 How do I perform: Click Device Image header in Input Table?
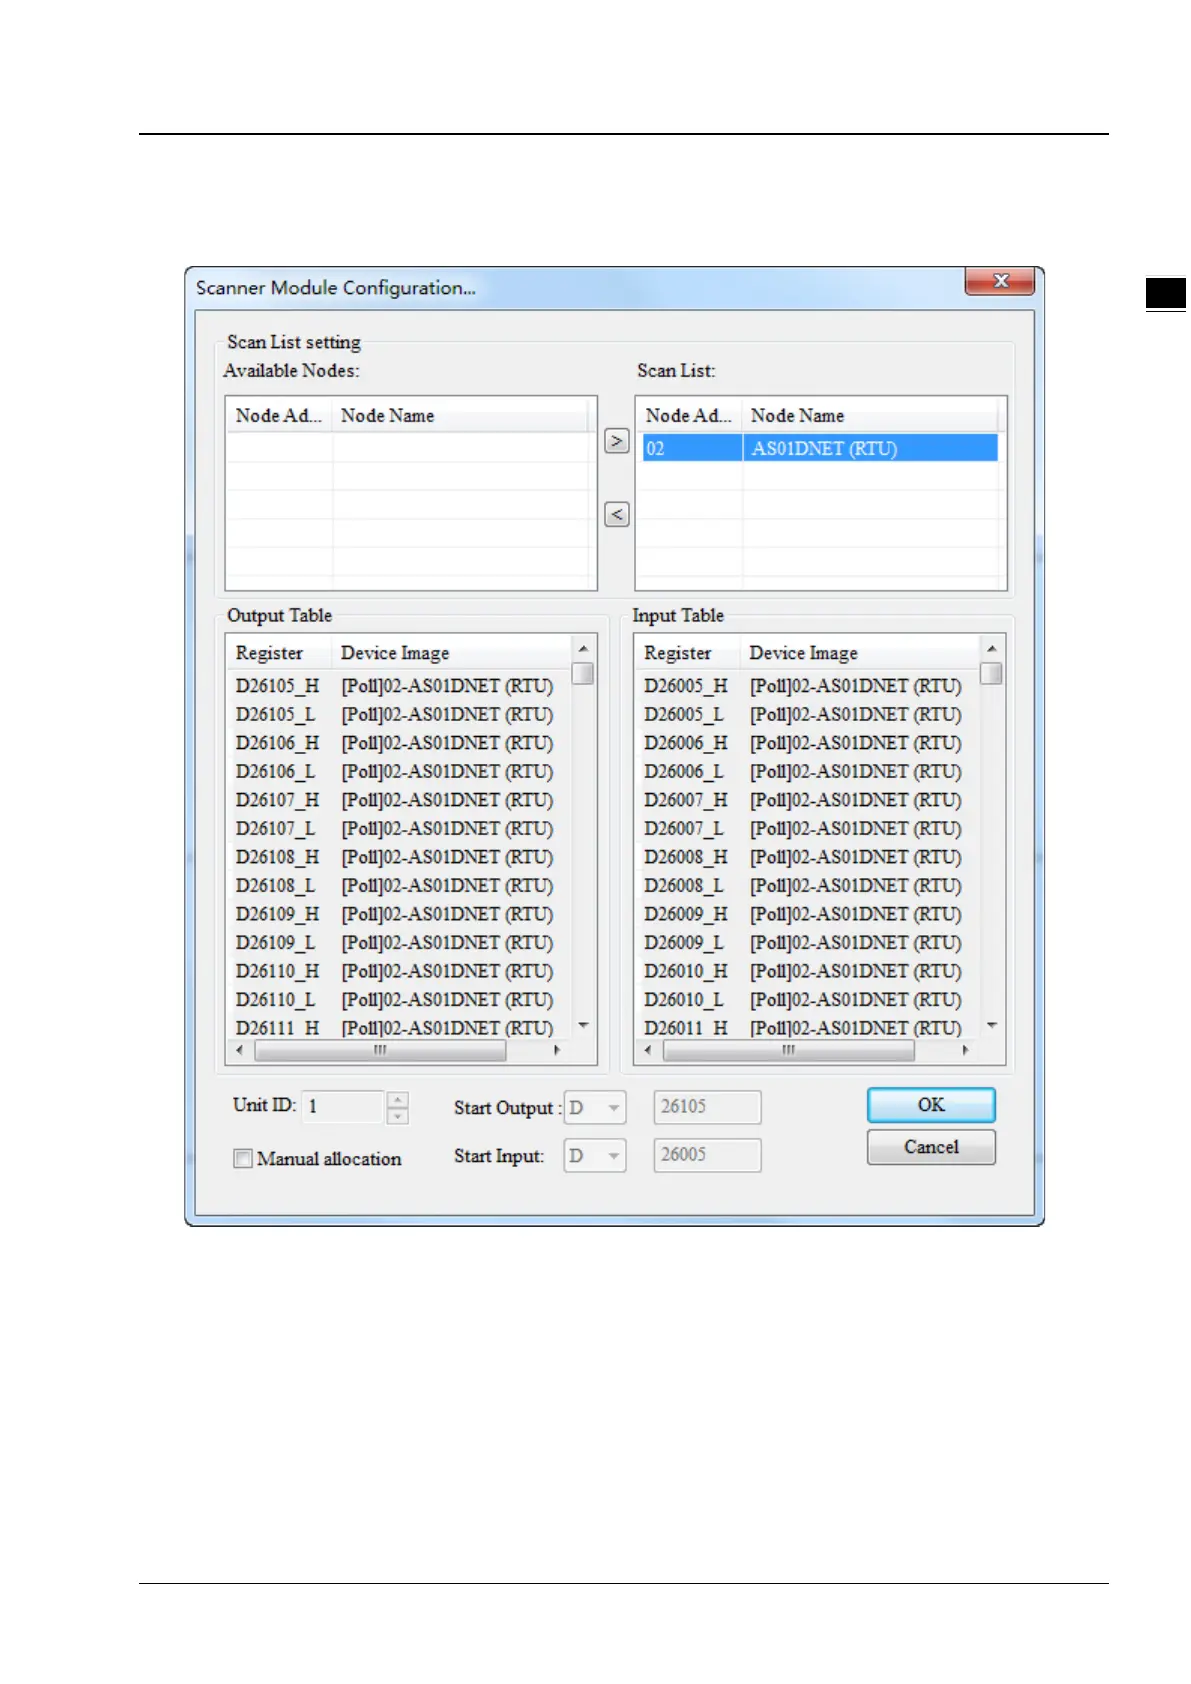pyautogui.click(x=860, y=653)
